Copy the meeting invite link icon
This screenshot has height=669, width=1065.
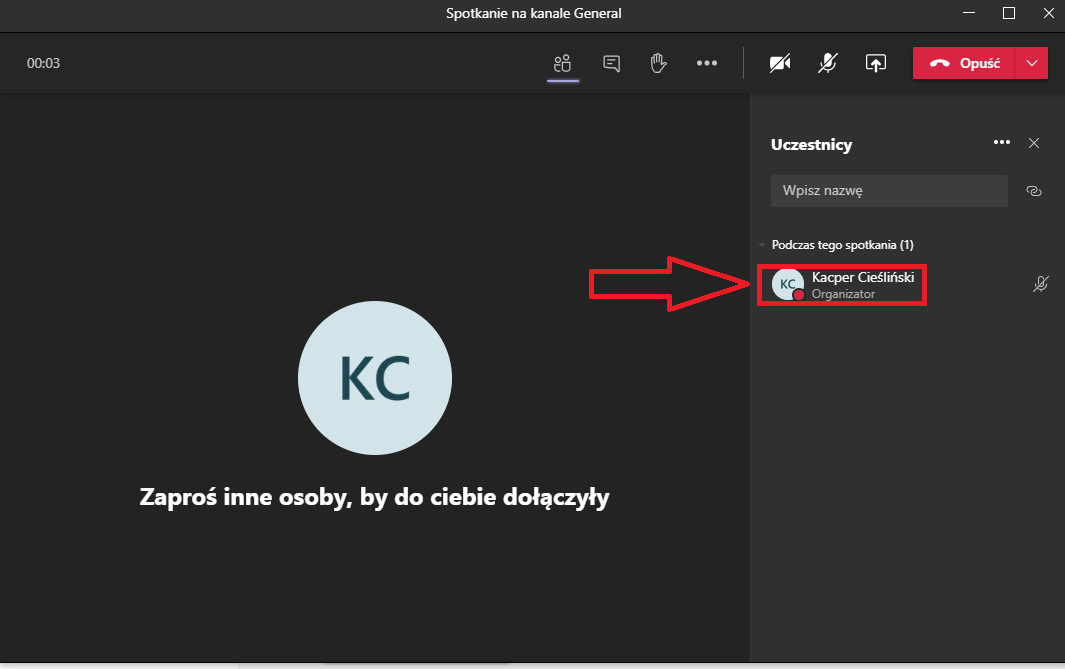1034,191
